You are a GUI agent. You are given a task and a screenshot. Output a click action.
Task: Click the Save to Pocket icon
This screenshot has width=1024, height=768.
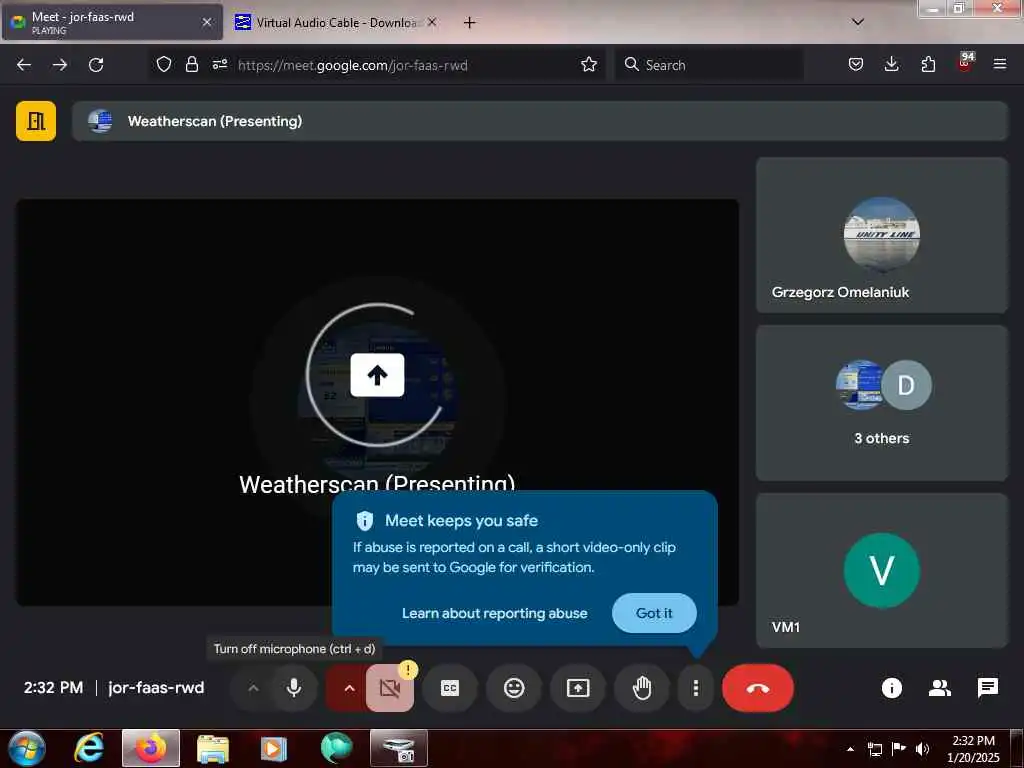(x=856, y=64)
